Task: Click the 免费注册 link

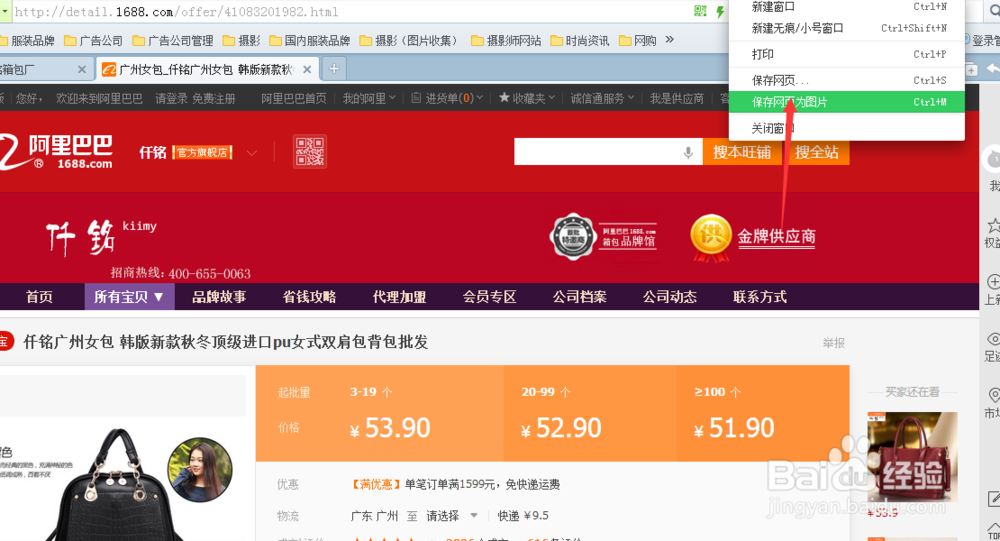Action: [x=214, y=98]
